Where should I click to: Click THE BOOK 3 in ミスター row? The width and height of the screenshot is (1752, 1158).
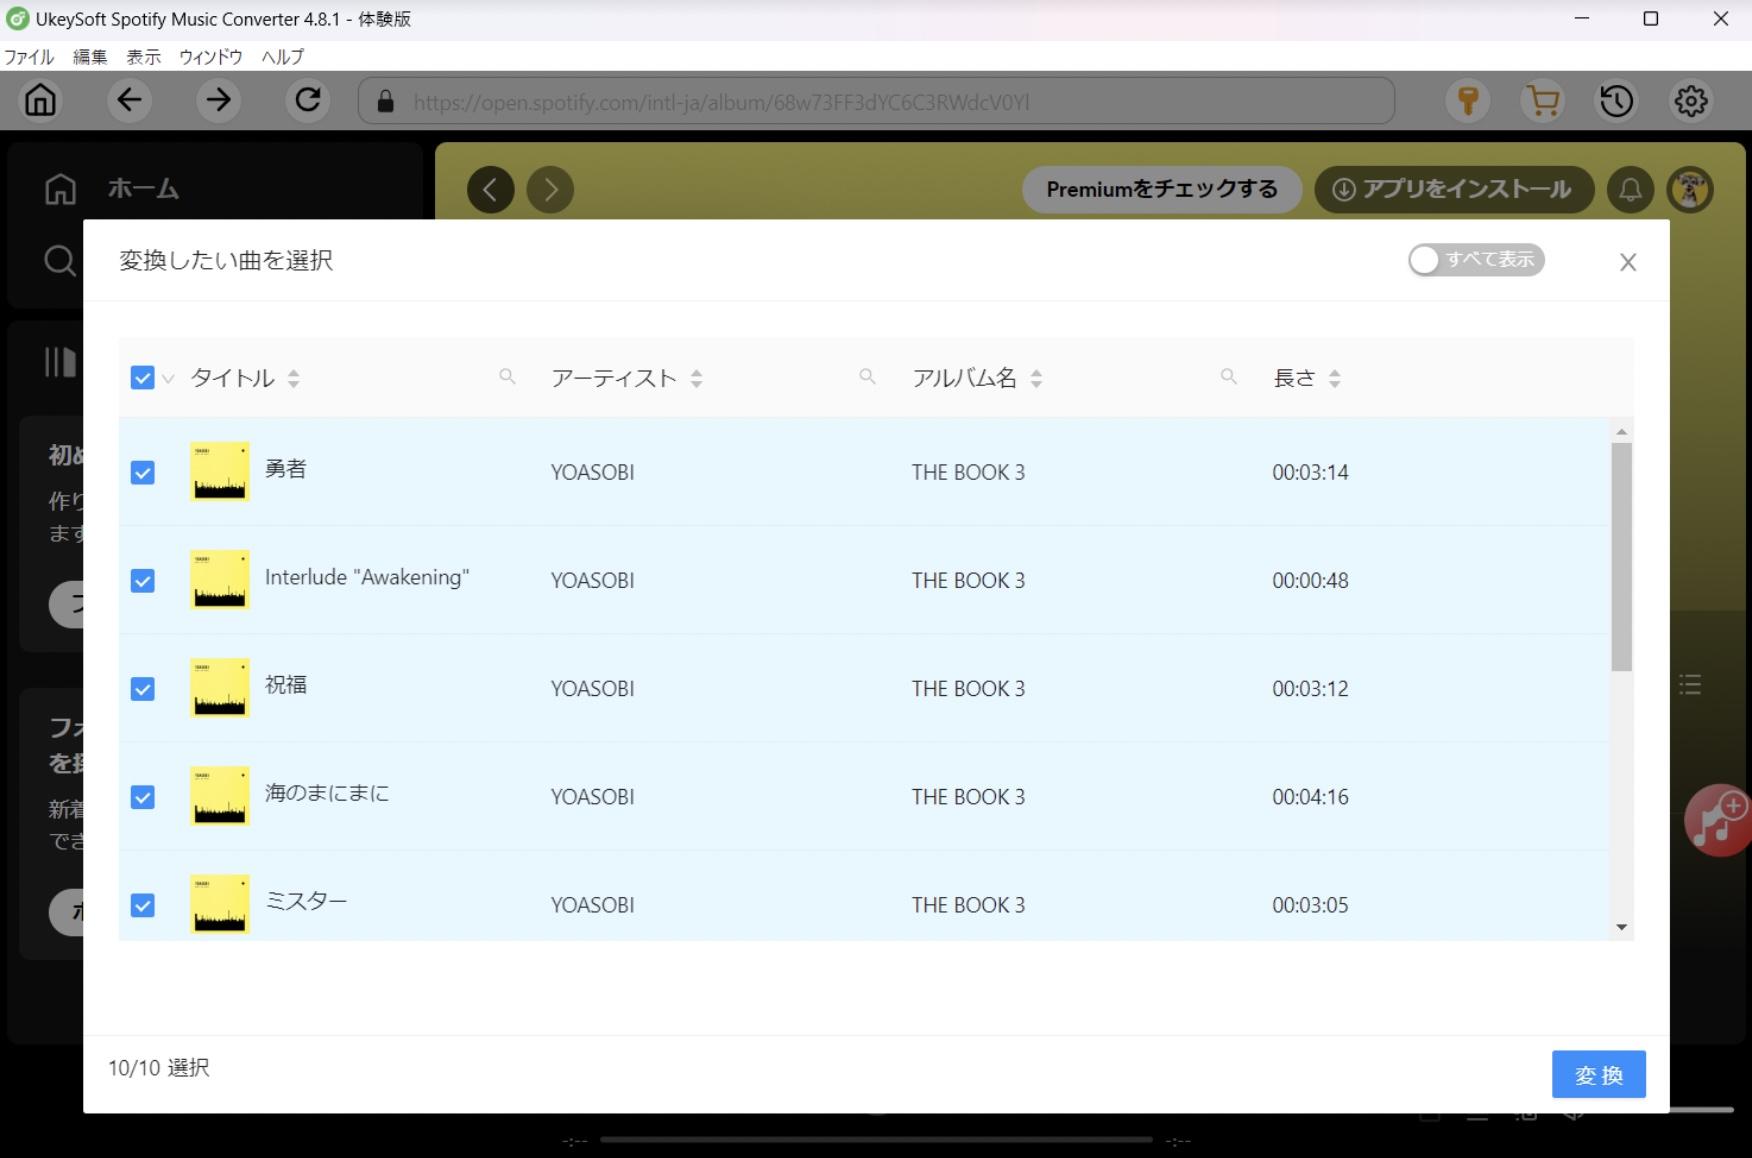click(968, 904)
